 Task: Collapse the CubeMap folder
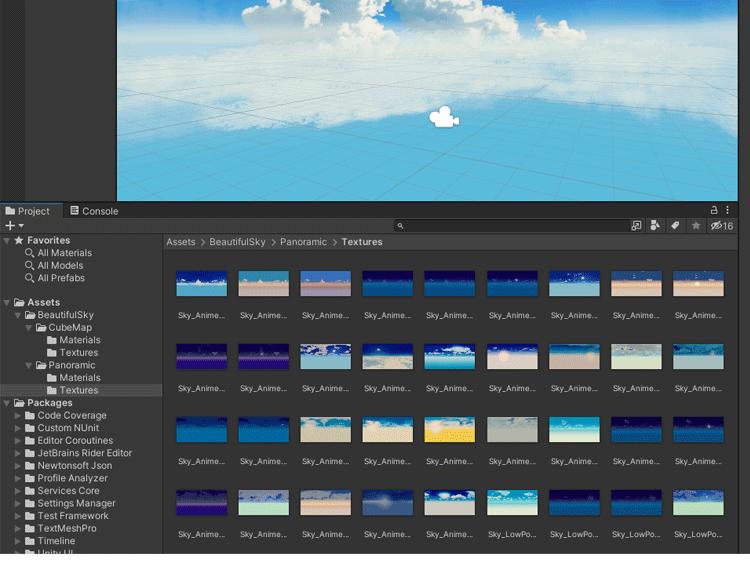pos(29,328)
